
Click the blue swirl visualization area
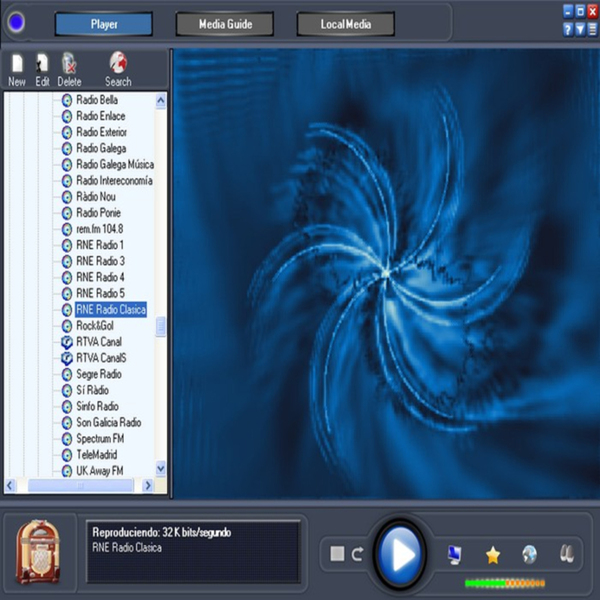pos(386,274)
